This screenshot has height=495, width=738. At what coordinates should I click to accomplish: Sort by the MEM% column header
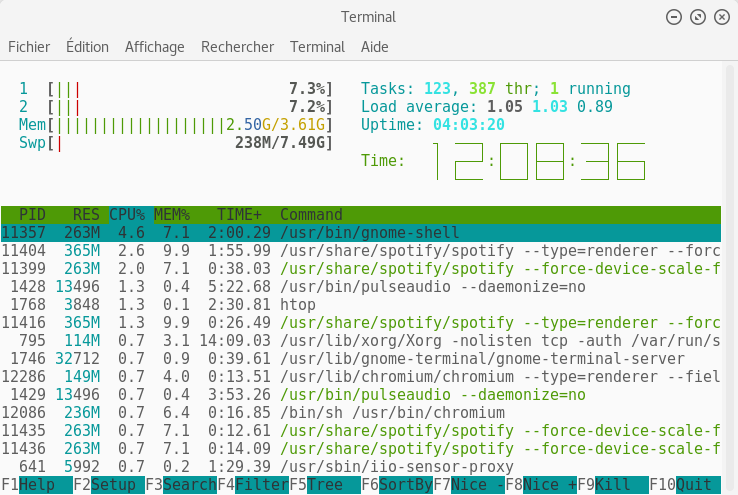171,215
